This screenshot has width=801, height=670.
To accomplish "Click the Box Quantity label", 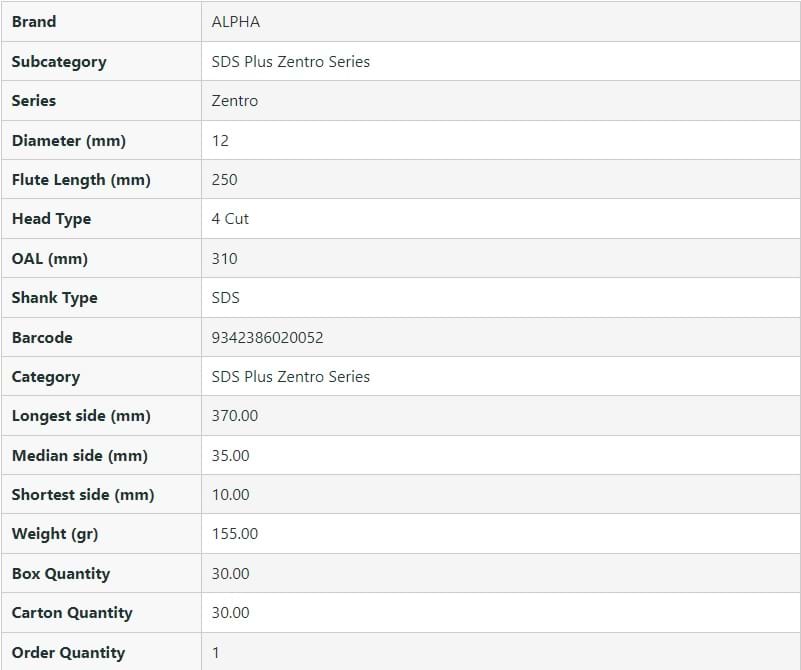I will [61, 574].
